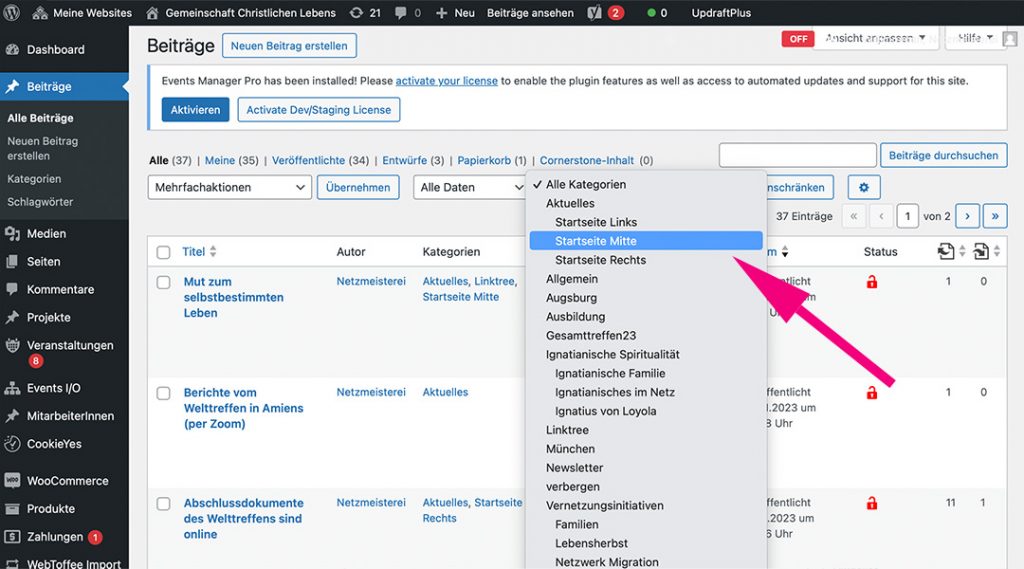This screenshot has width=1024, height=569.
Task: Toggle the red OFF switch
Action: coord(798,39)
